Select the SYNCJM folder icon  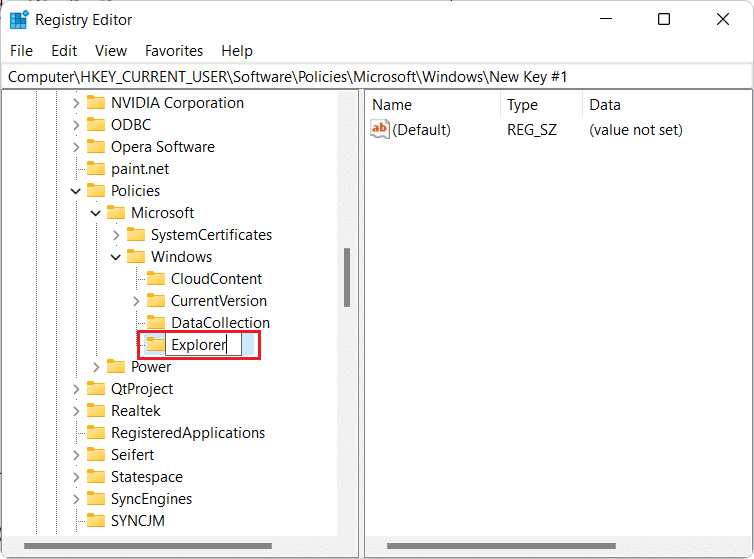click(96, 521)
